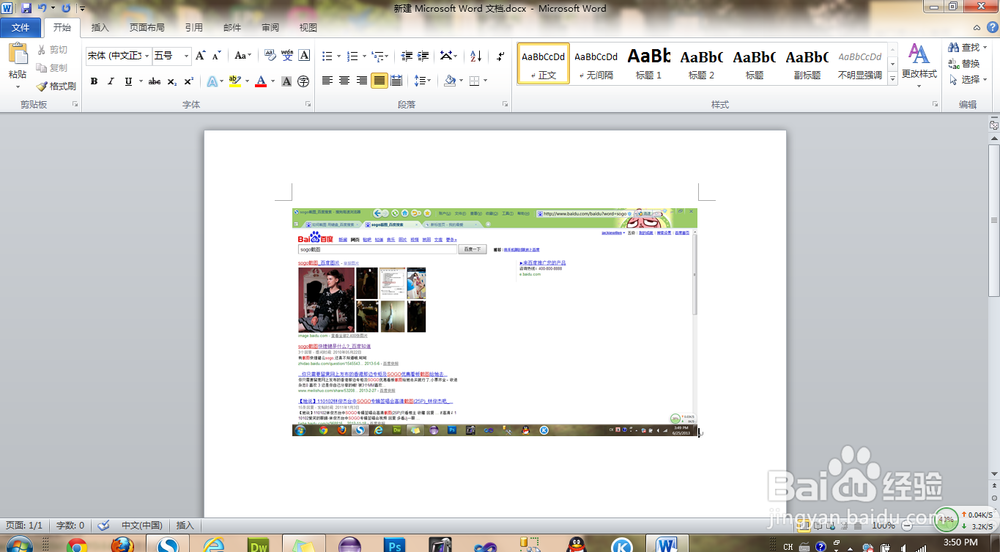Toggle Align Right for the paragraph
Viewport: 1000px width, 552px height.
point(362,81)
